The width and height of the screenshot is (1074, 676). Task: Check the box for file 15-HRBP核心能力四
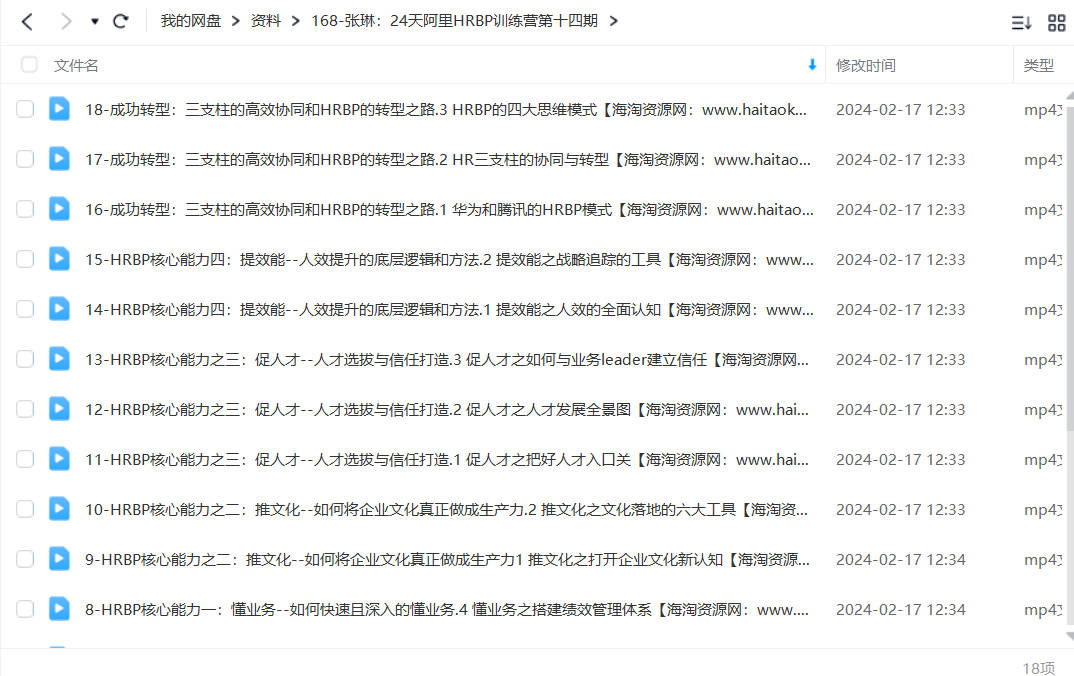coord(25,260)
